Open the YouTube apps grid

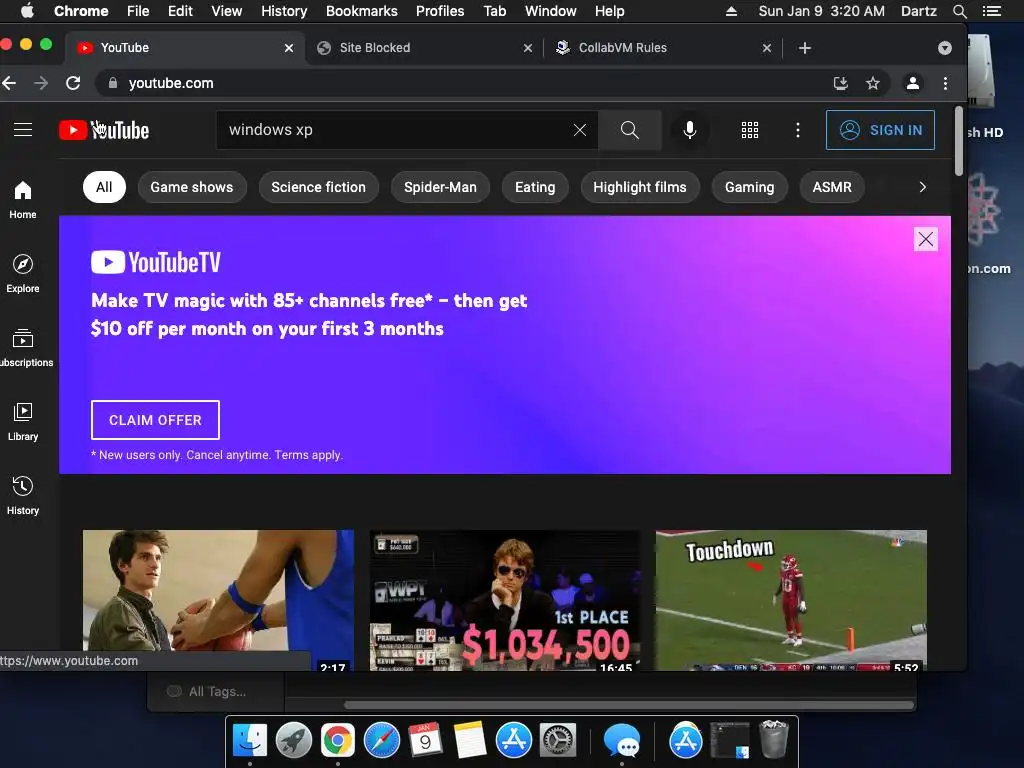point(750,130)
